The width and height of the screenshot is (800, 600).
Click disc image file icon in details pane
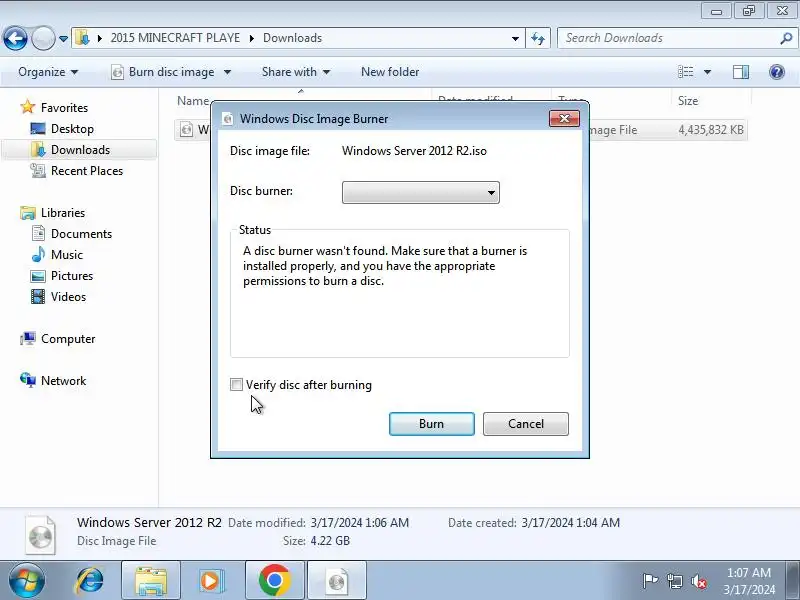40,535
